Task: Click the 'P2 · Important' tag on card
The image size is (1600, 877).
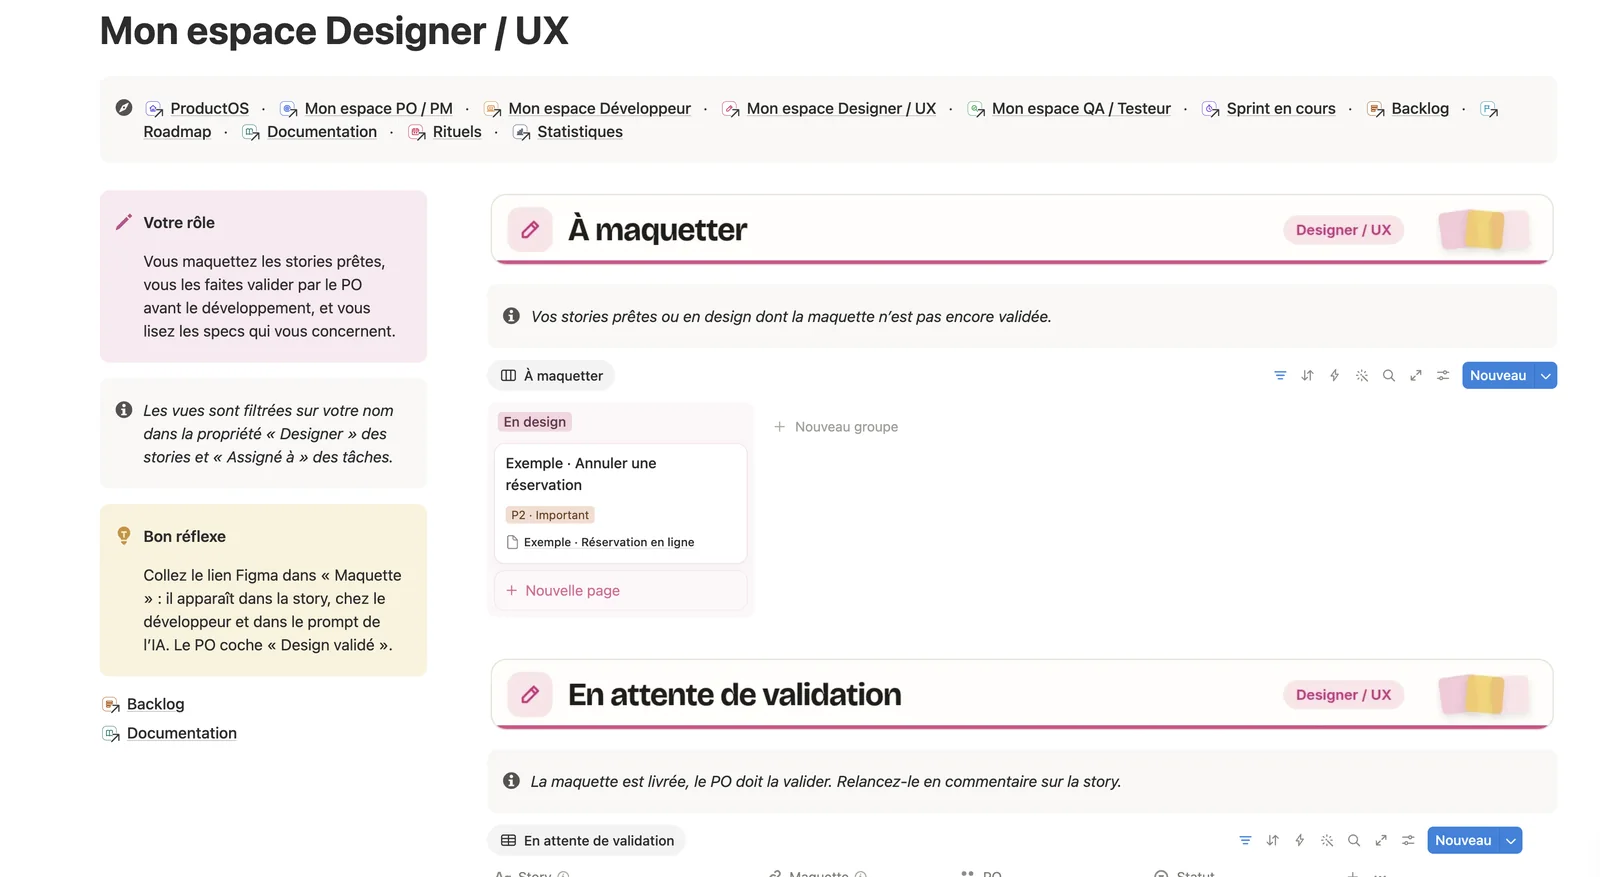Action: (550, 515)
